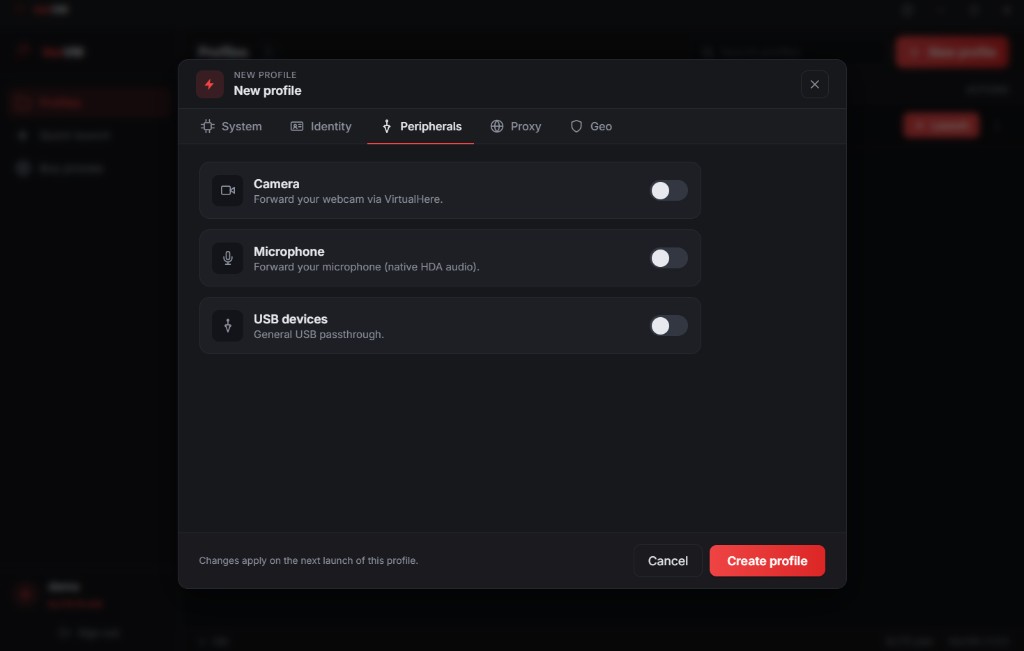This screenshot has height=651, width=1024.
Task: Click "Forward your webcam via VirtualHere." text
Action: [x=348, y=199]
